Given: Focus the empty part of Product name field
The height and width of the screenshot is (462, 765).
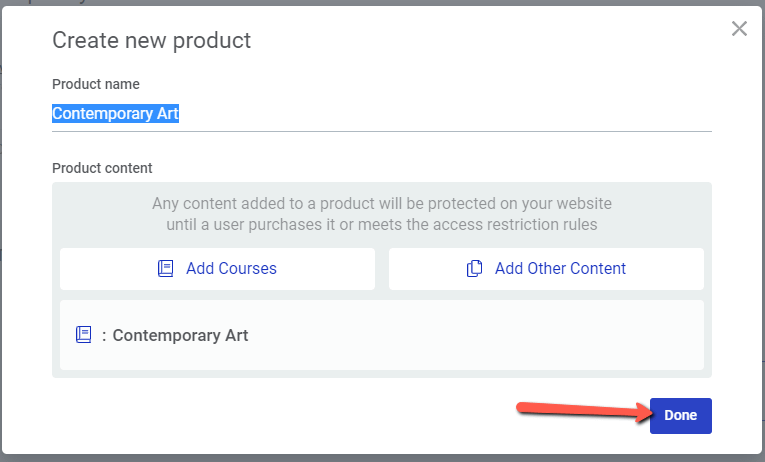Looking at the screenshot, I should [444, 113].
